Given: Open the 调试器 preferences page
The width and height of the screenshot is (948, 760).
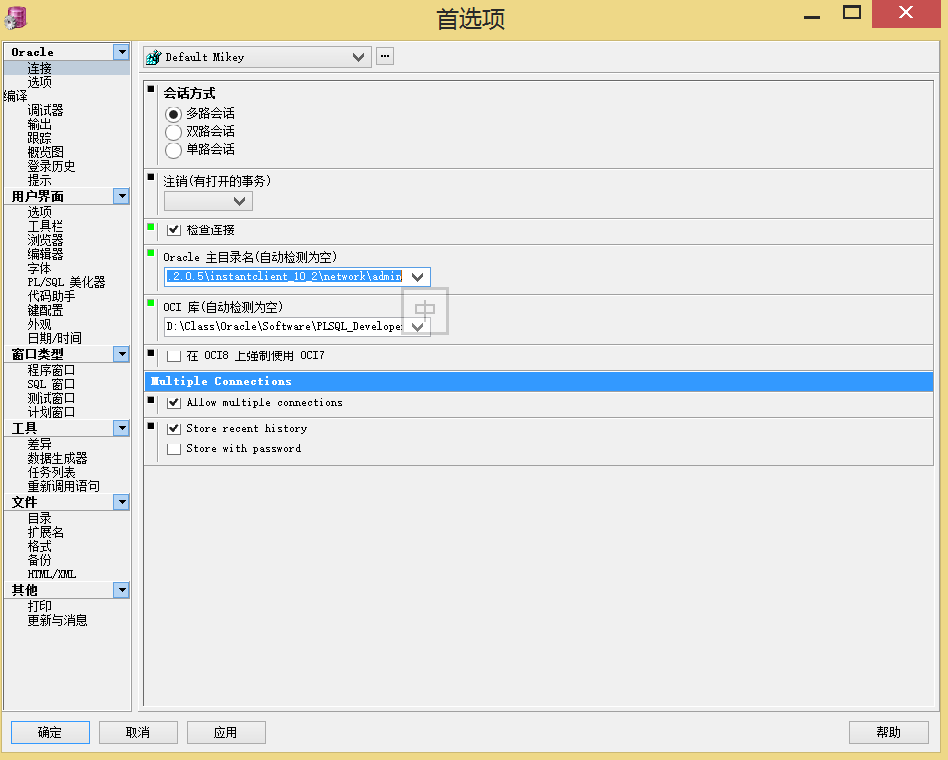Looking at the screenshot, I should tap(45, 110).
